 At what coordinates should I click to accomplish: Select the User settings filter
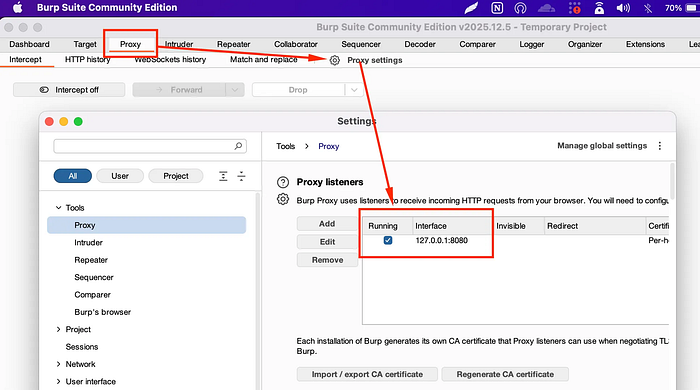[x=120, y=176]
